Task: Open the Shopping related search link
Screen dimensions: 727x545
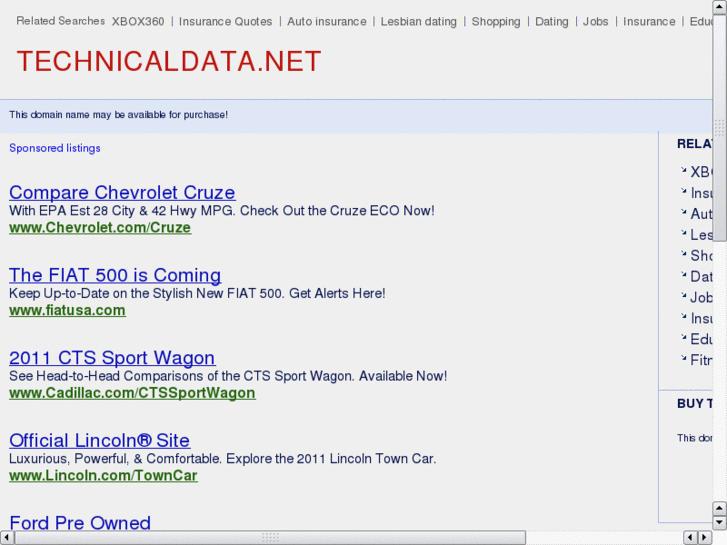Action: (x=496, y=22)
